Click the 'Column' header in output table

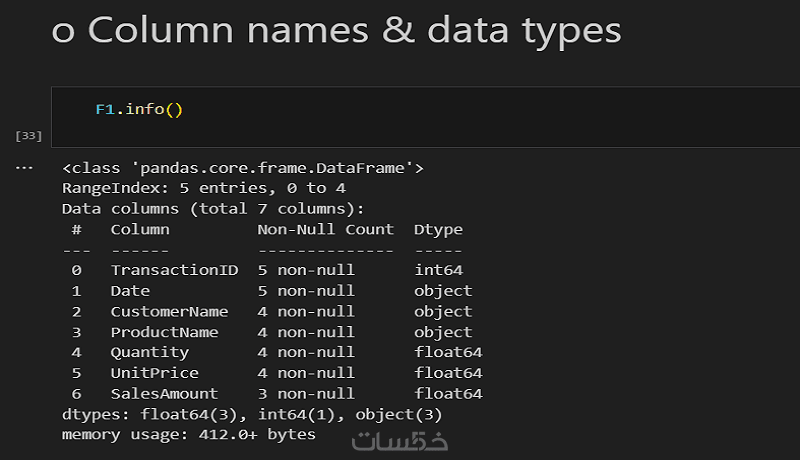pyautogui.click(x=140, y=229)
